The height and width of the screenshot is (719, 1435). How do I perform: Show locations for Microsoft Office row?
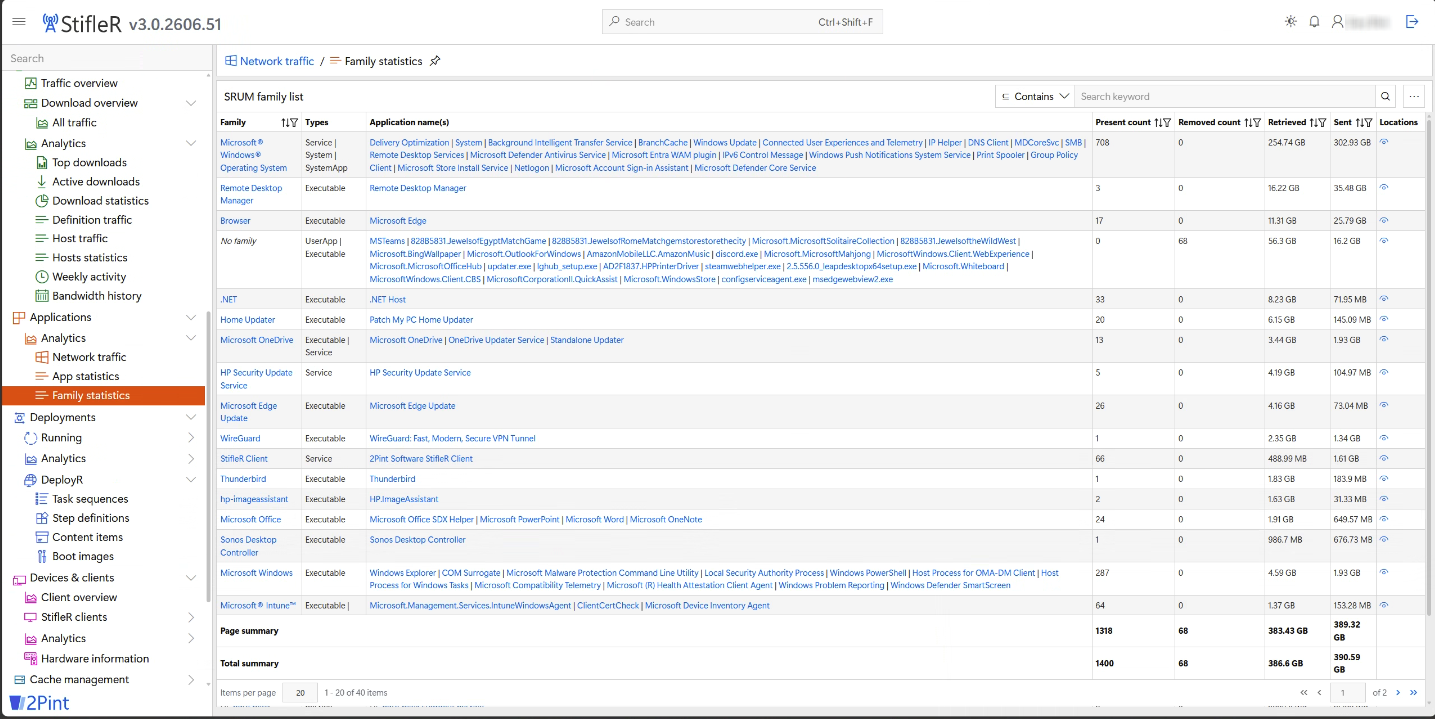pyautogui.click(x=1384, y=519)
